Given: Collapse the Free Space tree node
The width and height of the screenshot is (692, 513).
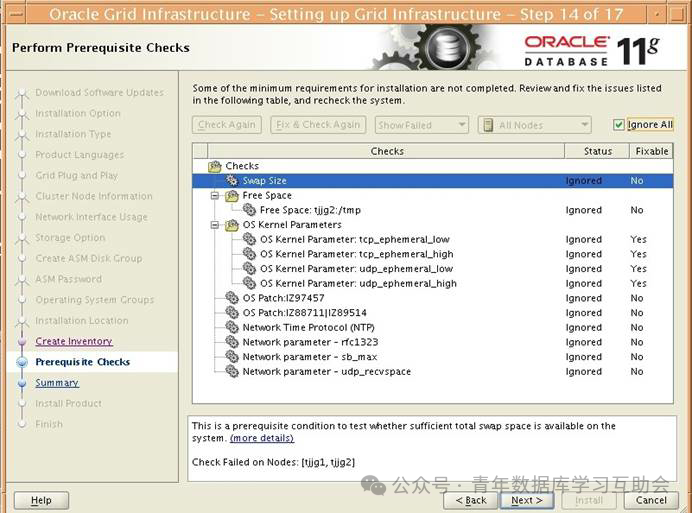Looking at the screenshot, I should (214, 196).
